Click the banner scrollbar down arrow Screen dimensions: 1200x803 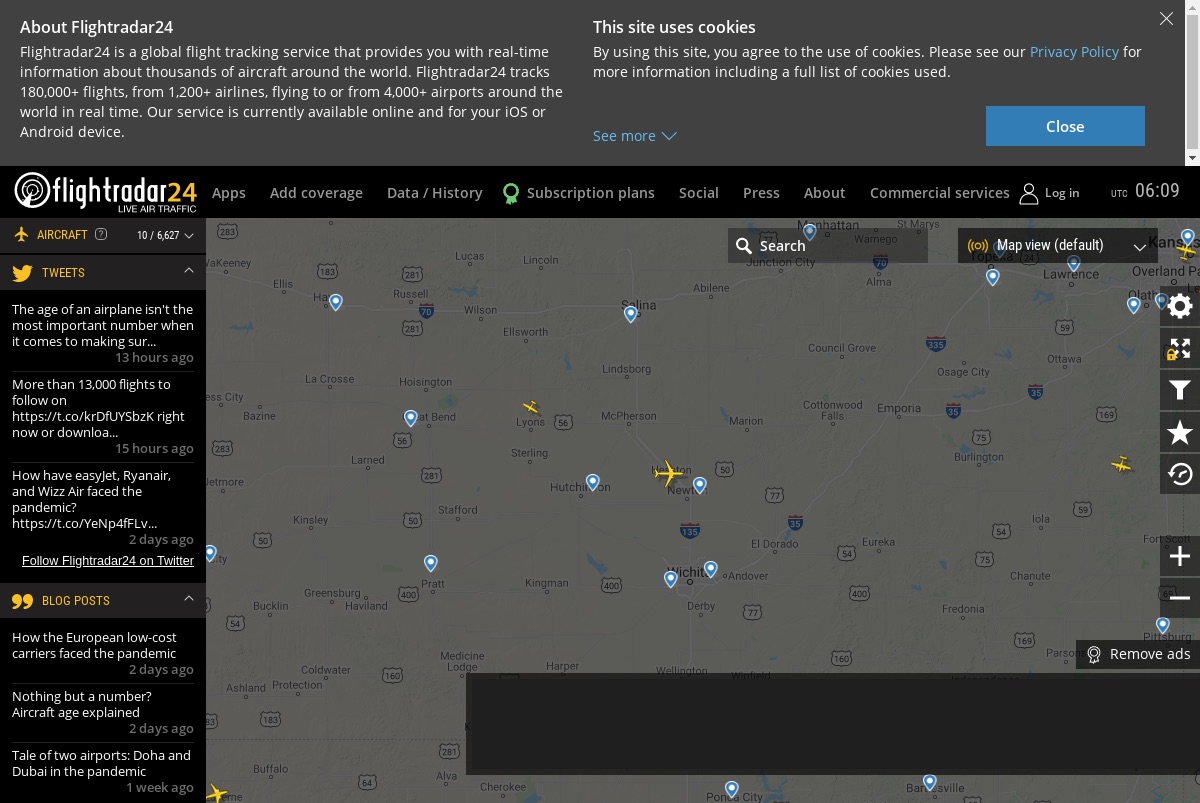click(1192, 158)
